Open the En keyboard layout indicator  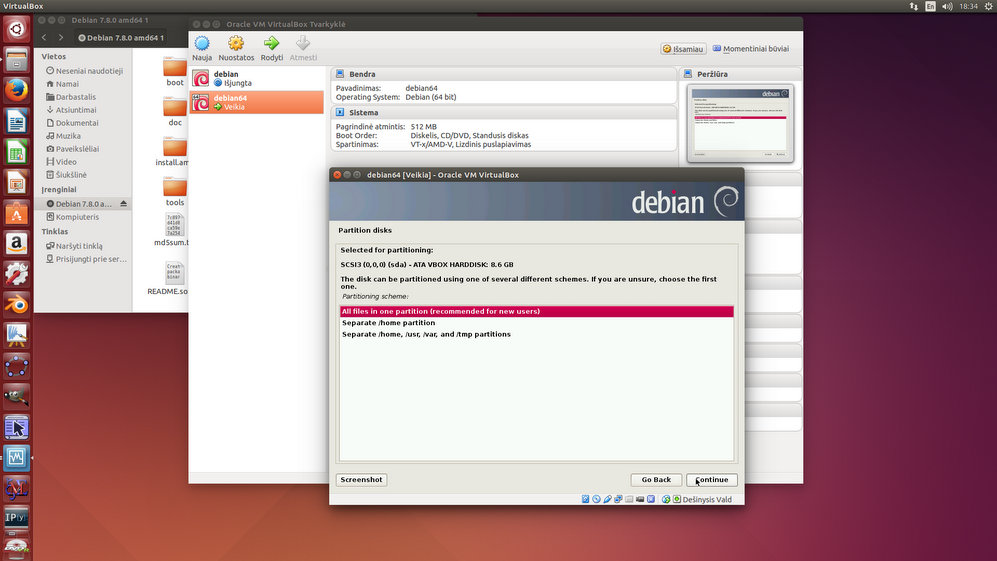931,7
